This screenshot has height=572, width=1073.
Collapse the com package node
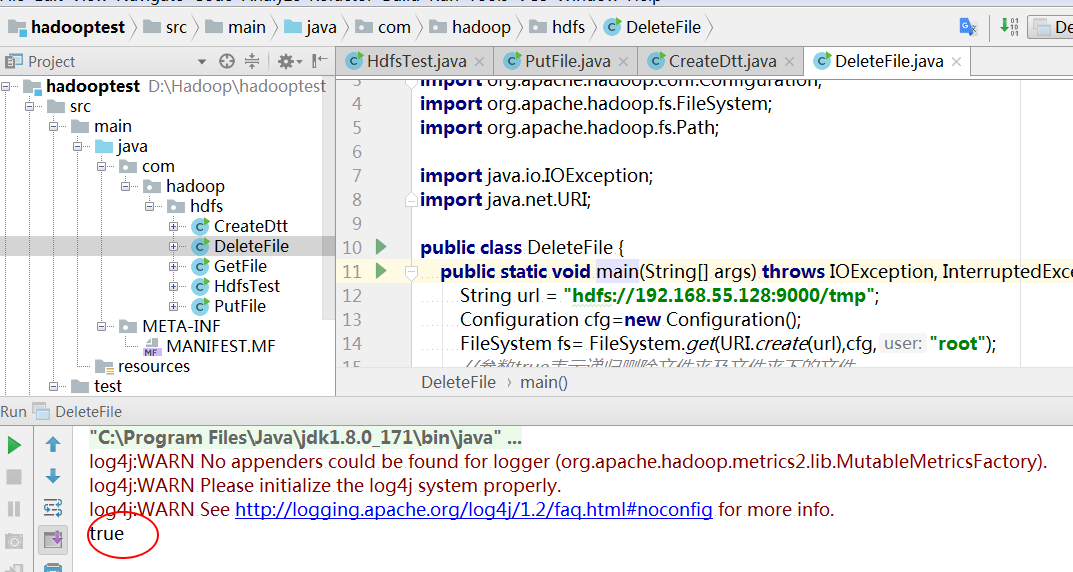tap(101, 166)
